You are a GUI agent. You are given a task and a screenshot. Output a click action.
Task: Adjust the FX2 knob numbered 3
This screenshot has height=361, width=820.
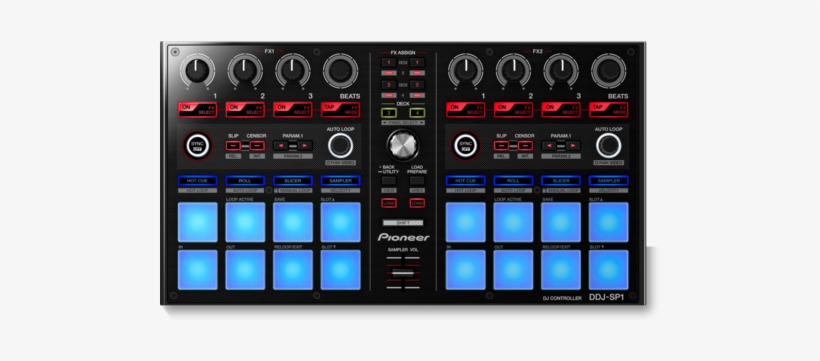[x=561, y=71]
